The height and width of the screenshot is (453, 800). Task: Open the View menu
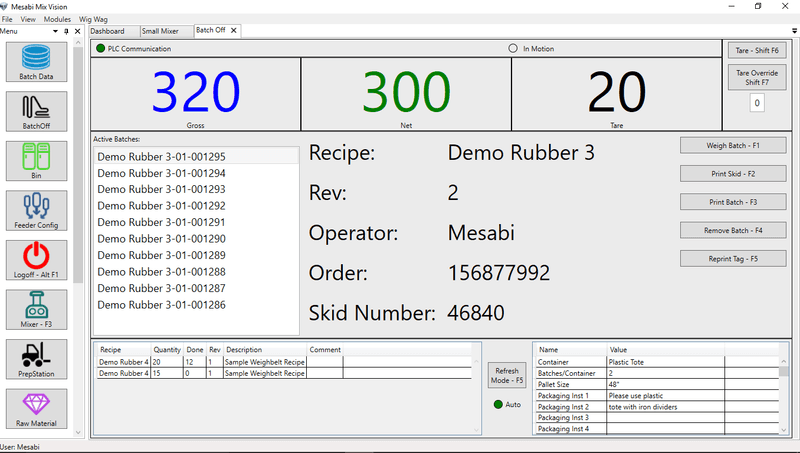28,19
